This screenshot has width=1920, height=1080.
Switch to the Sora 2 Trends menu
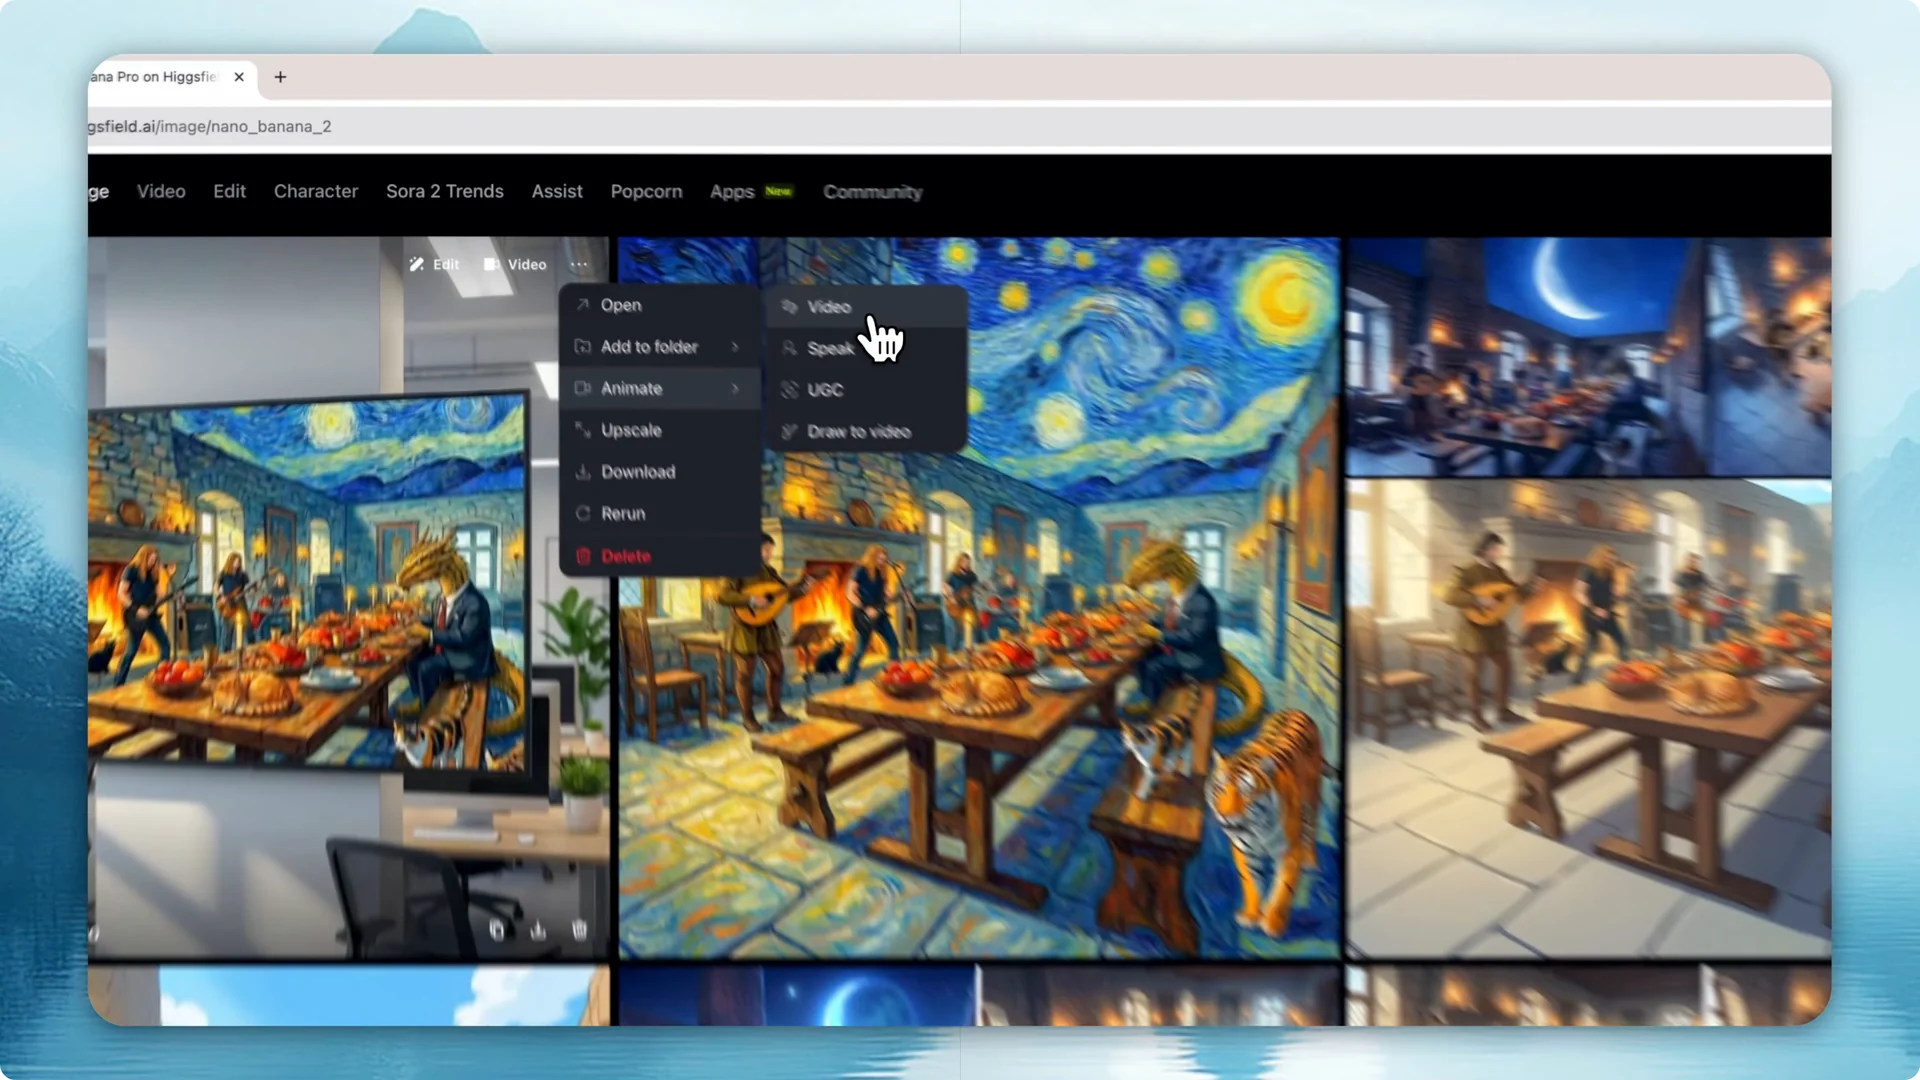[444, 191]
